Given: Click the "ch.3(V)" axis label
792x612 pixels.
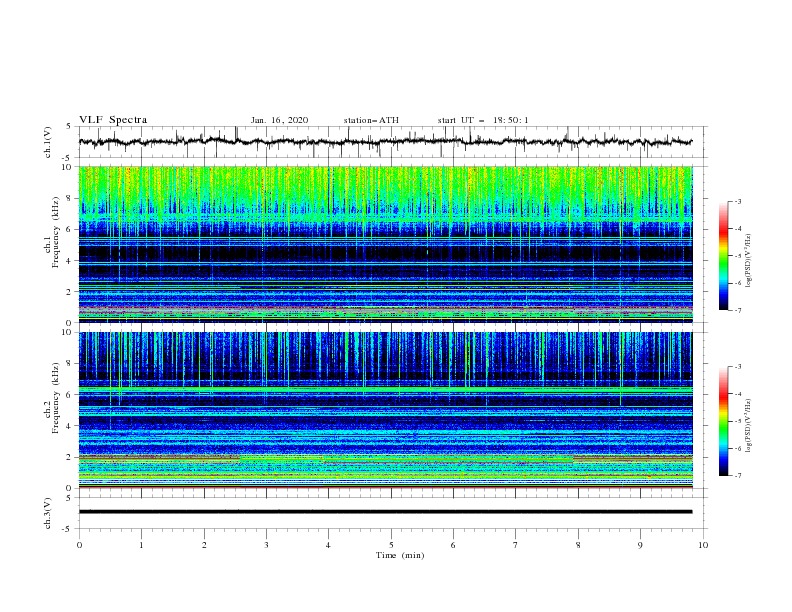Looking at the screenshot, I should [48, 513].
